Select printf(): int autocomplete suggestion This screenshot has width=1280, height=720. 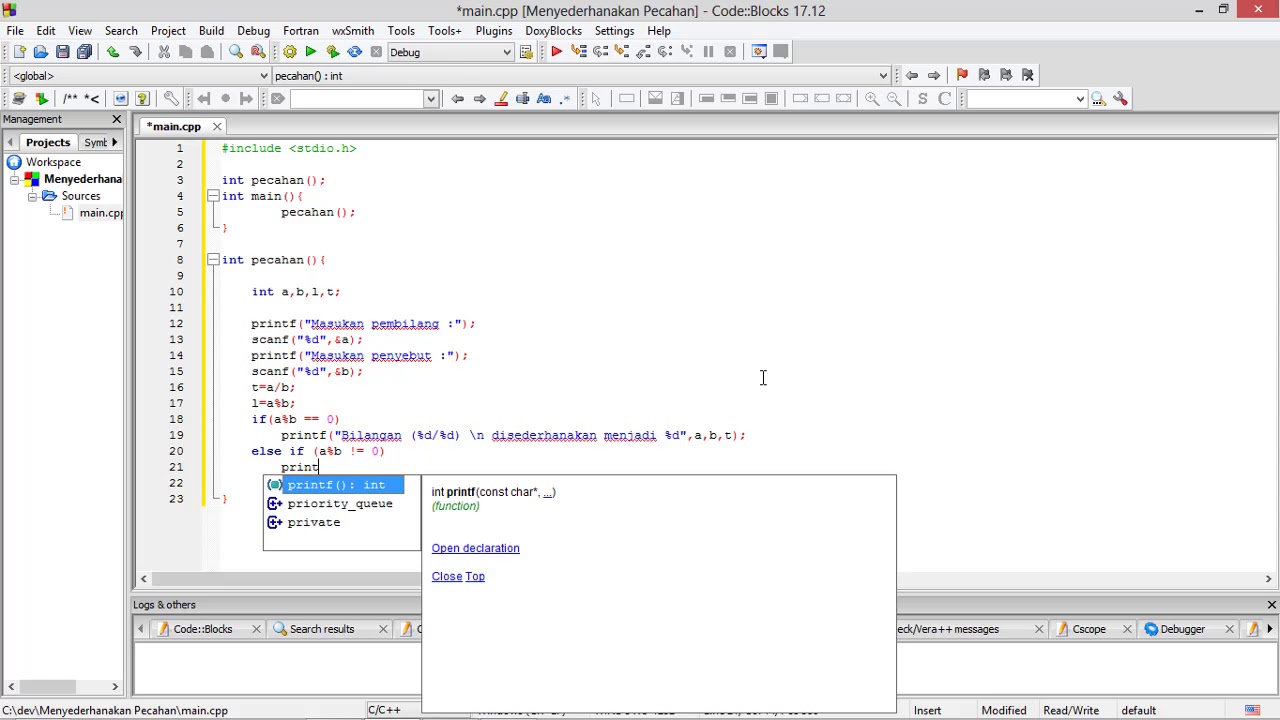click(x=335, y=485)
